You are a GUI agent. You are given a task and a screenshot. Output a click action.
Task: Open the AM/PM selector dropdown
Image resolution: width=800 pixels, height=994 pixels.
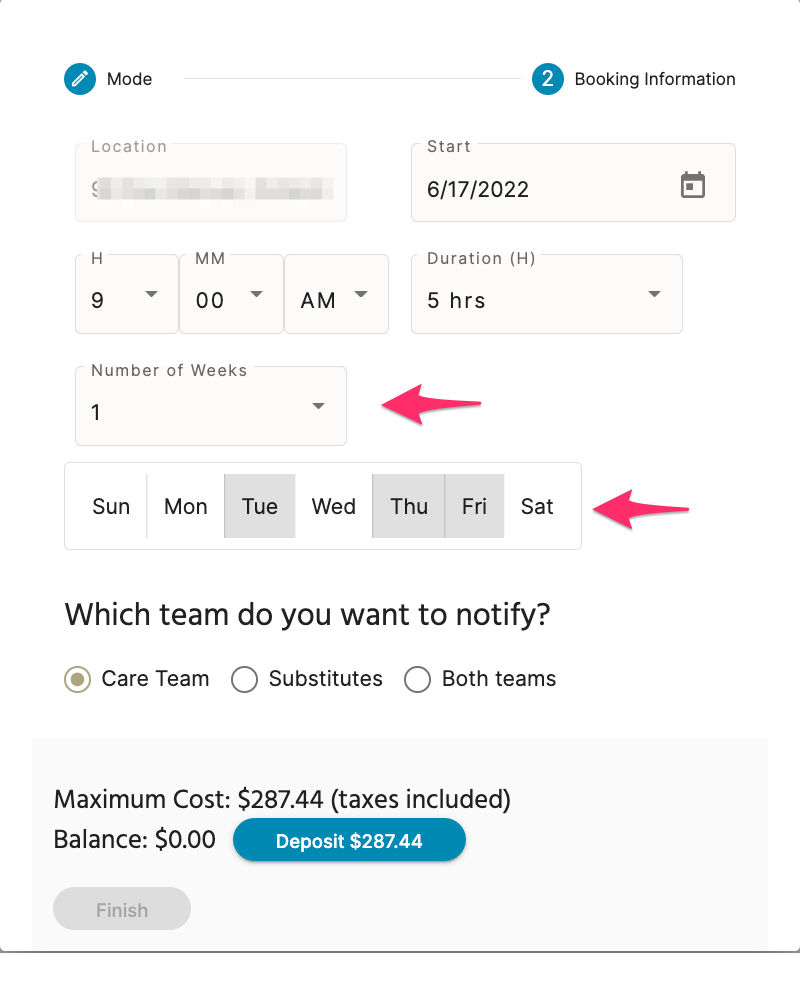point(336,295)
